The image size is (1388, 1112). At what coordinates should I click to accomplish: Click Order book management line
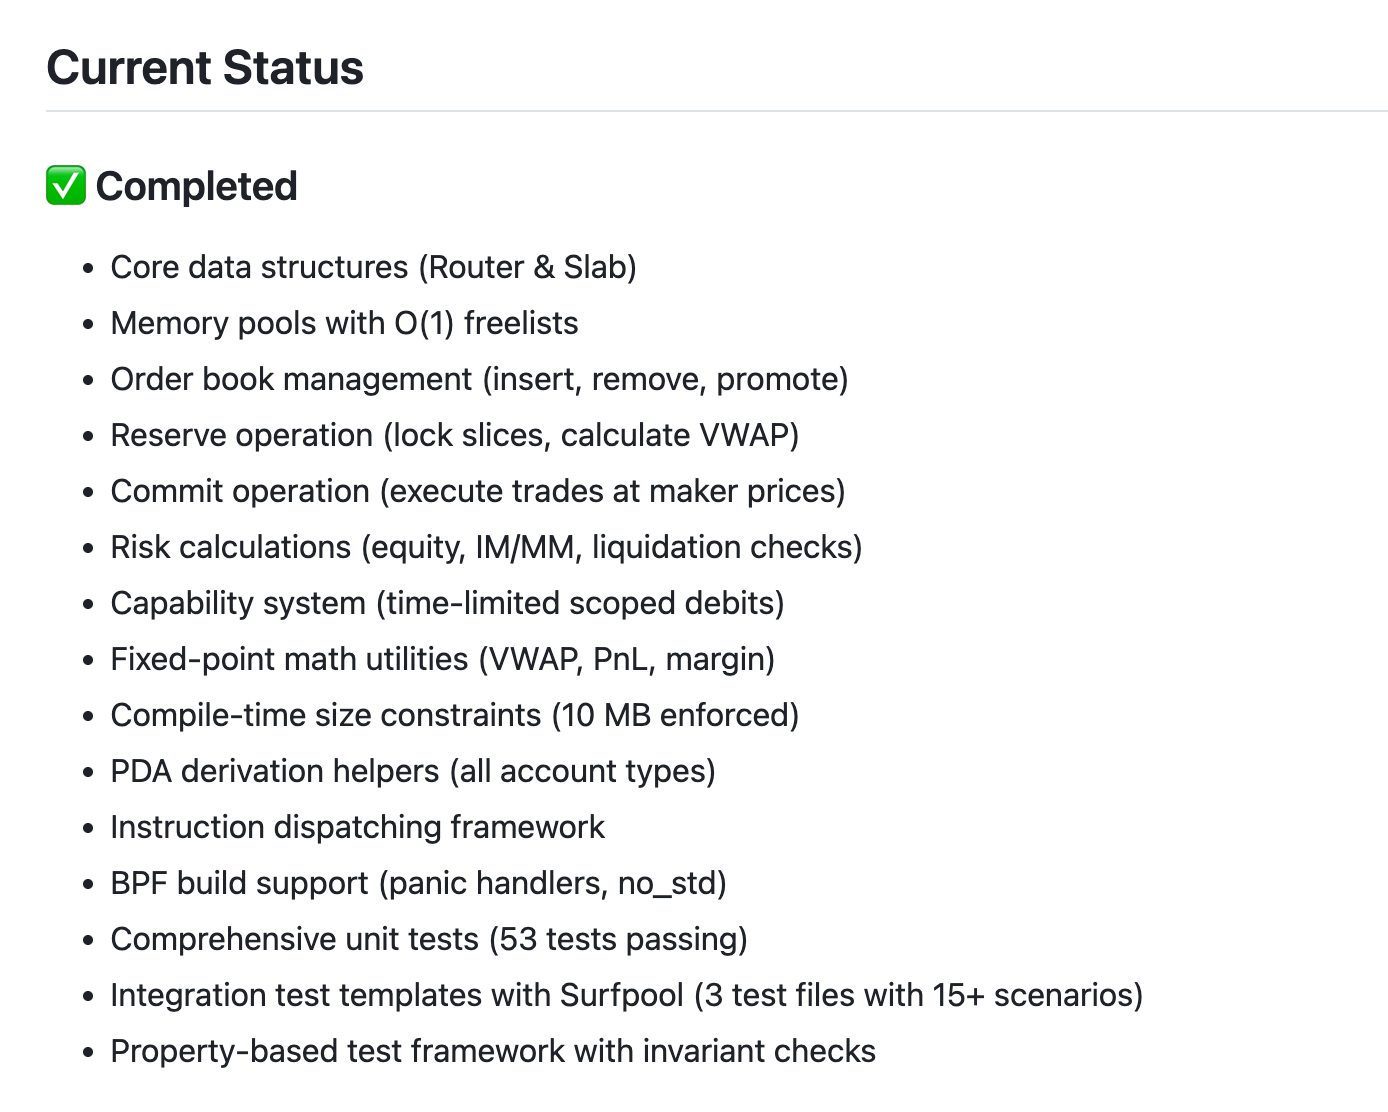pos(479,379)
